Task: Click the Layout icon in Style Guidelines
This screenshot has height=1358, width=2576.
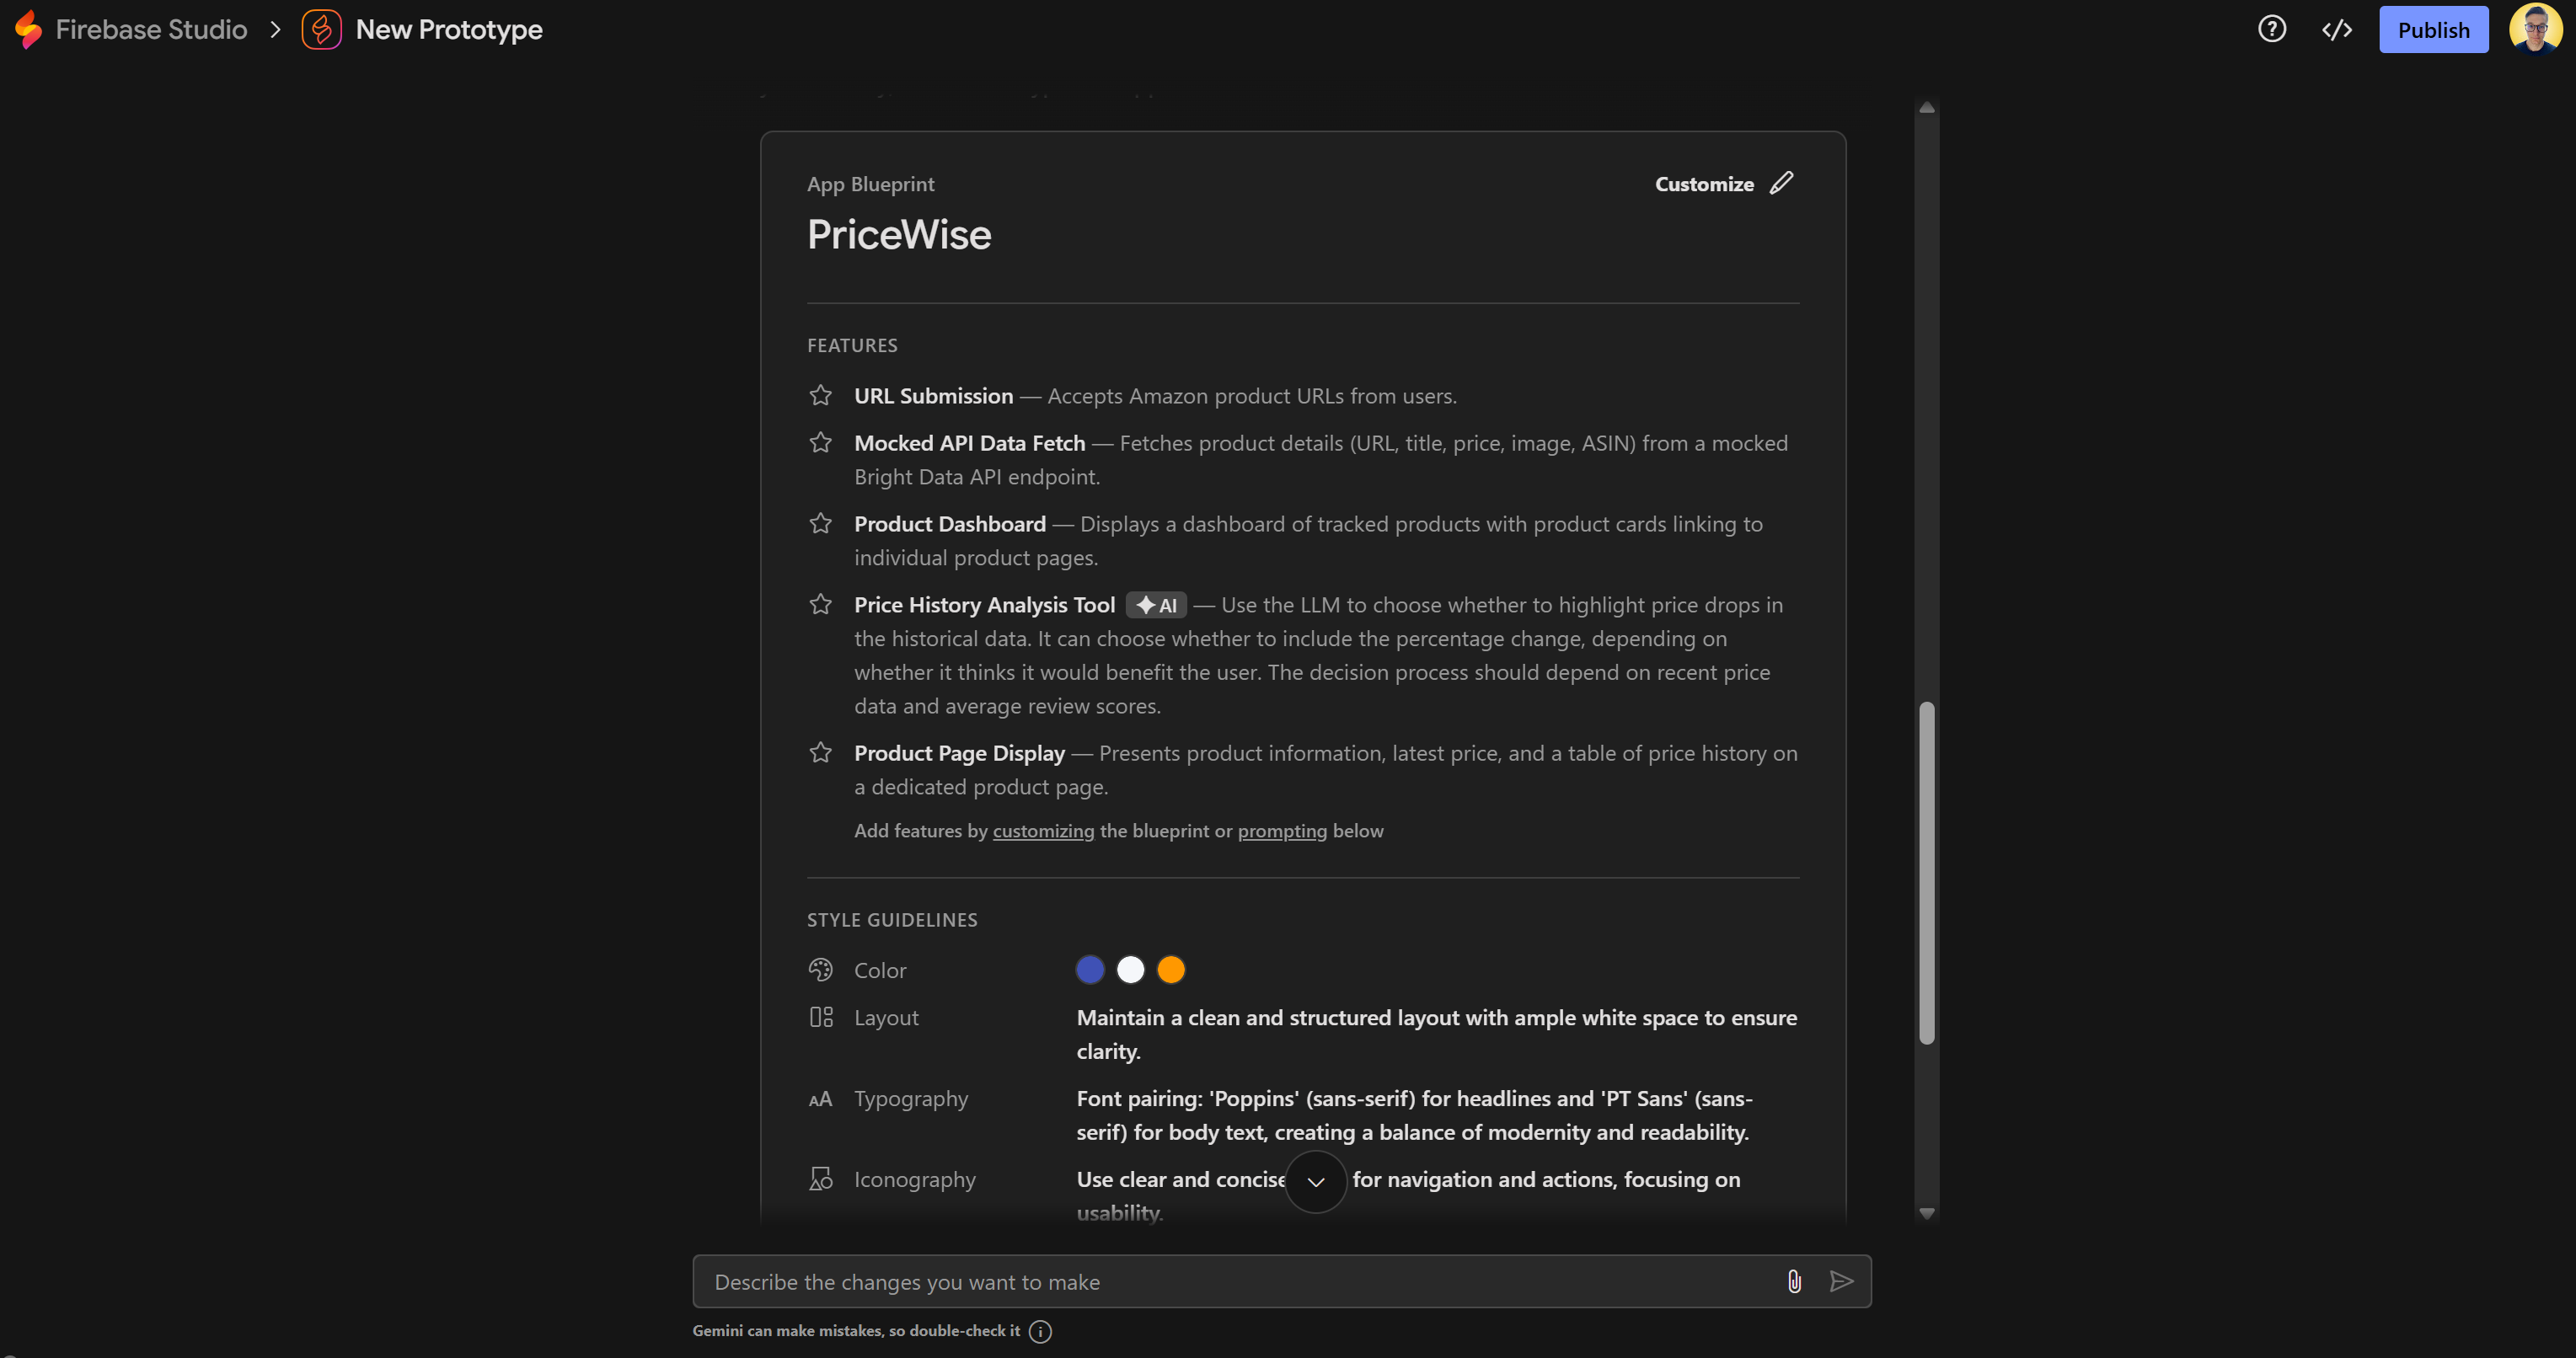Action: [x=820, y=1016]
